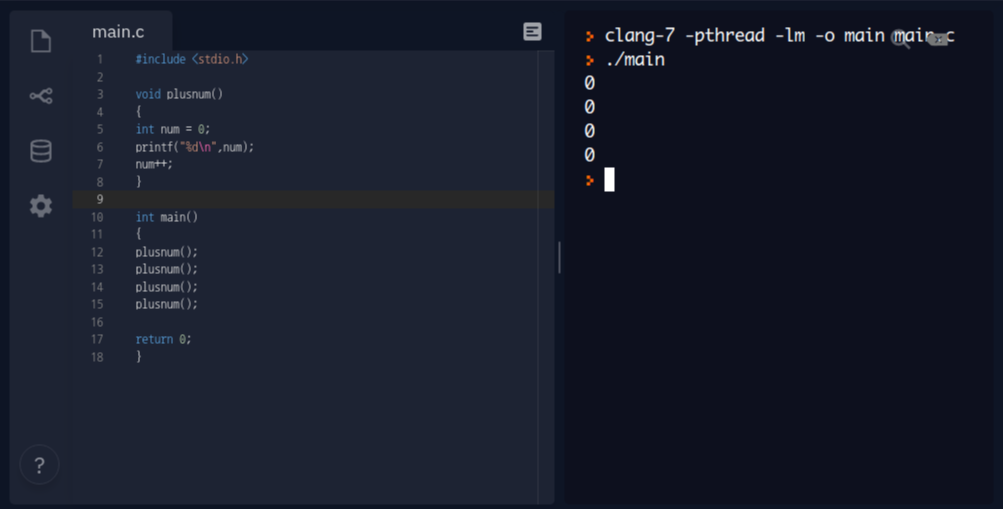
Task: Click the closing brace on line 18
Action: pos(139,357)
